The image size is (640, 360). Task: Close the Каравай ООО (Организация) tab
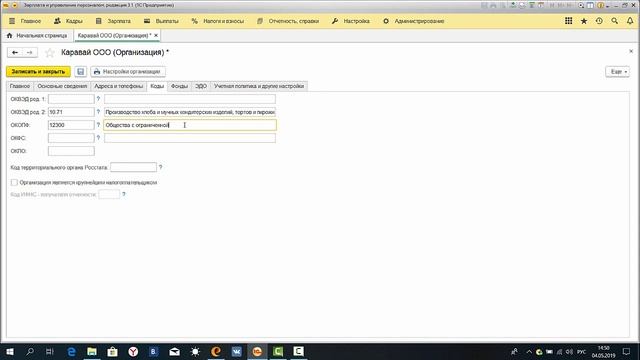point(156,36)
